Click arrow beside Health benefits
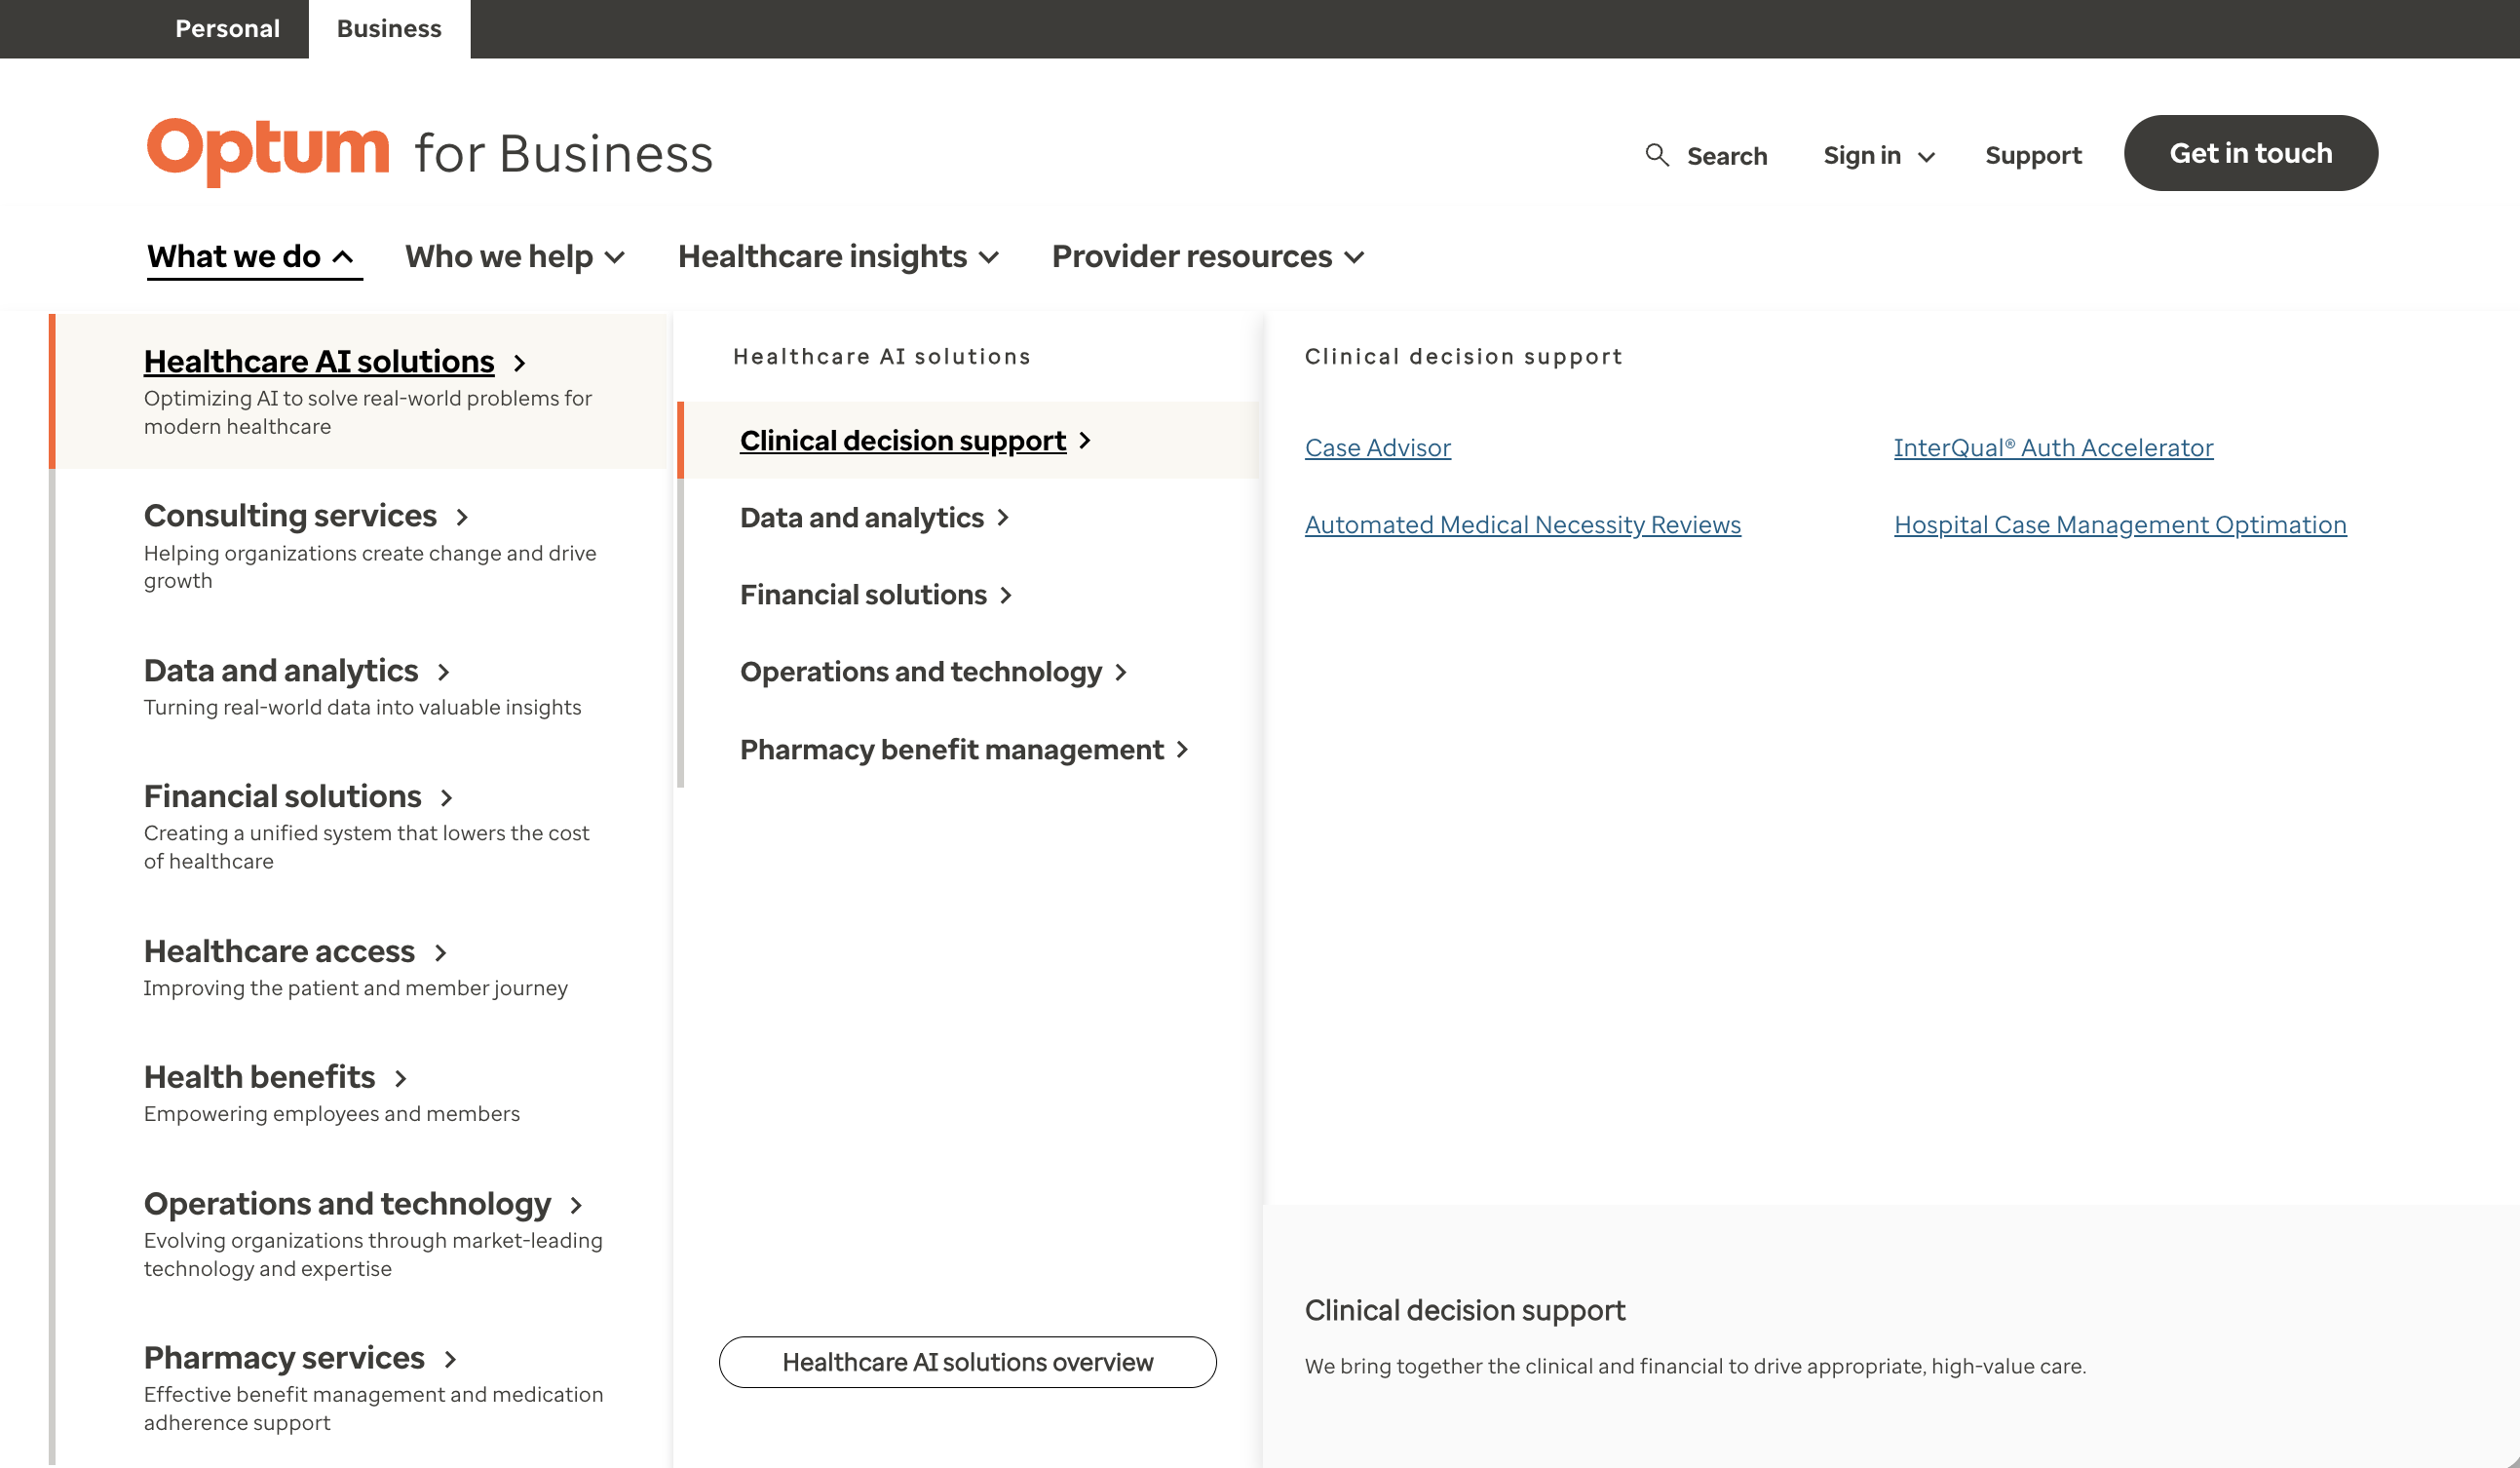Viewport: 2520px width, 1468px height. pos(400,1079)
